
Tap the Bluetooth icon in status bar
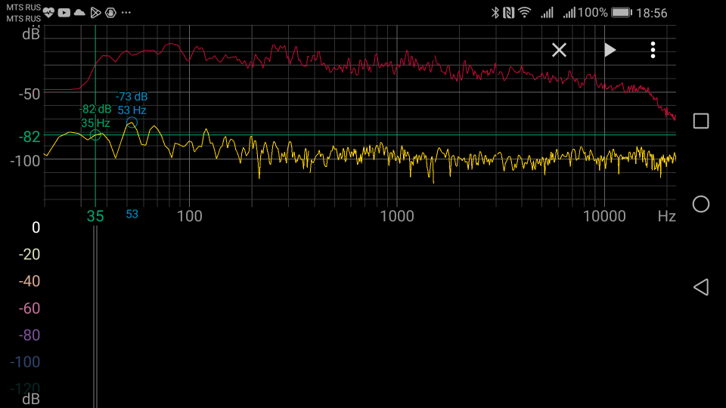494,13
